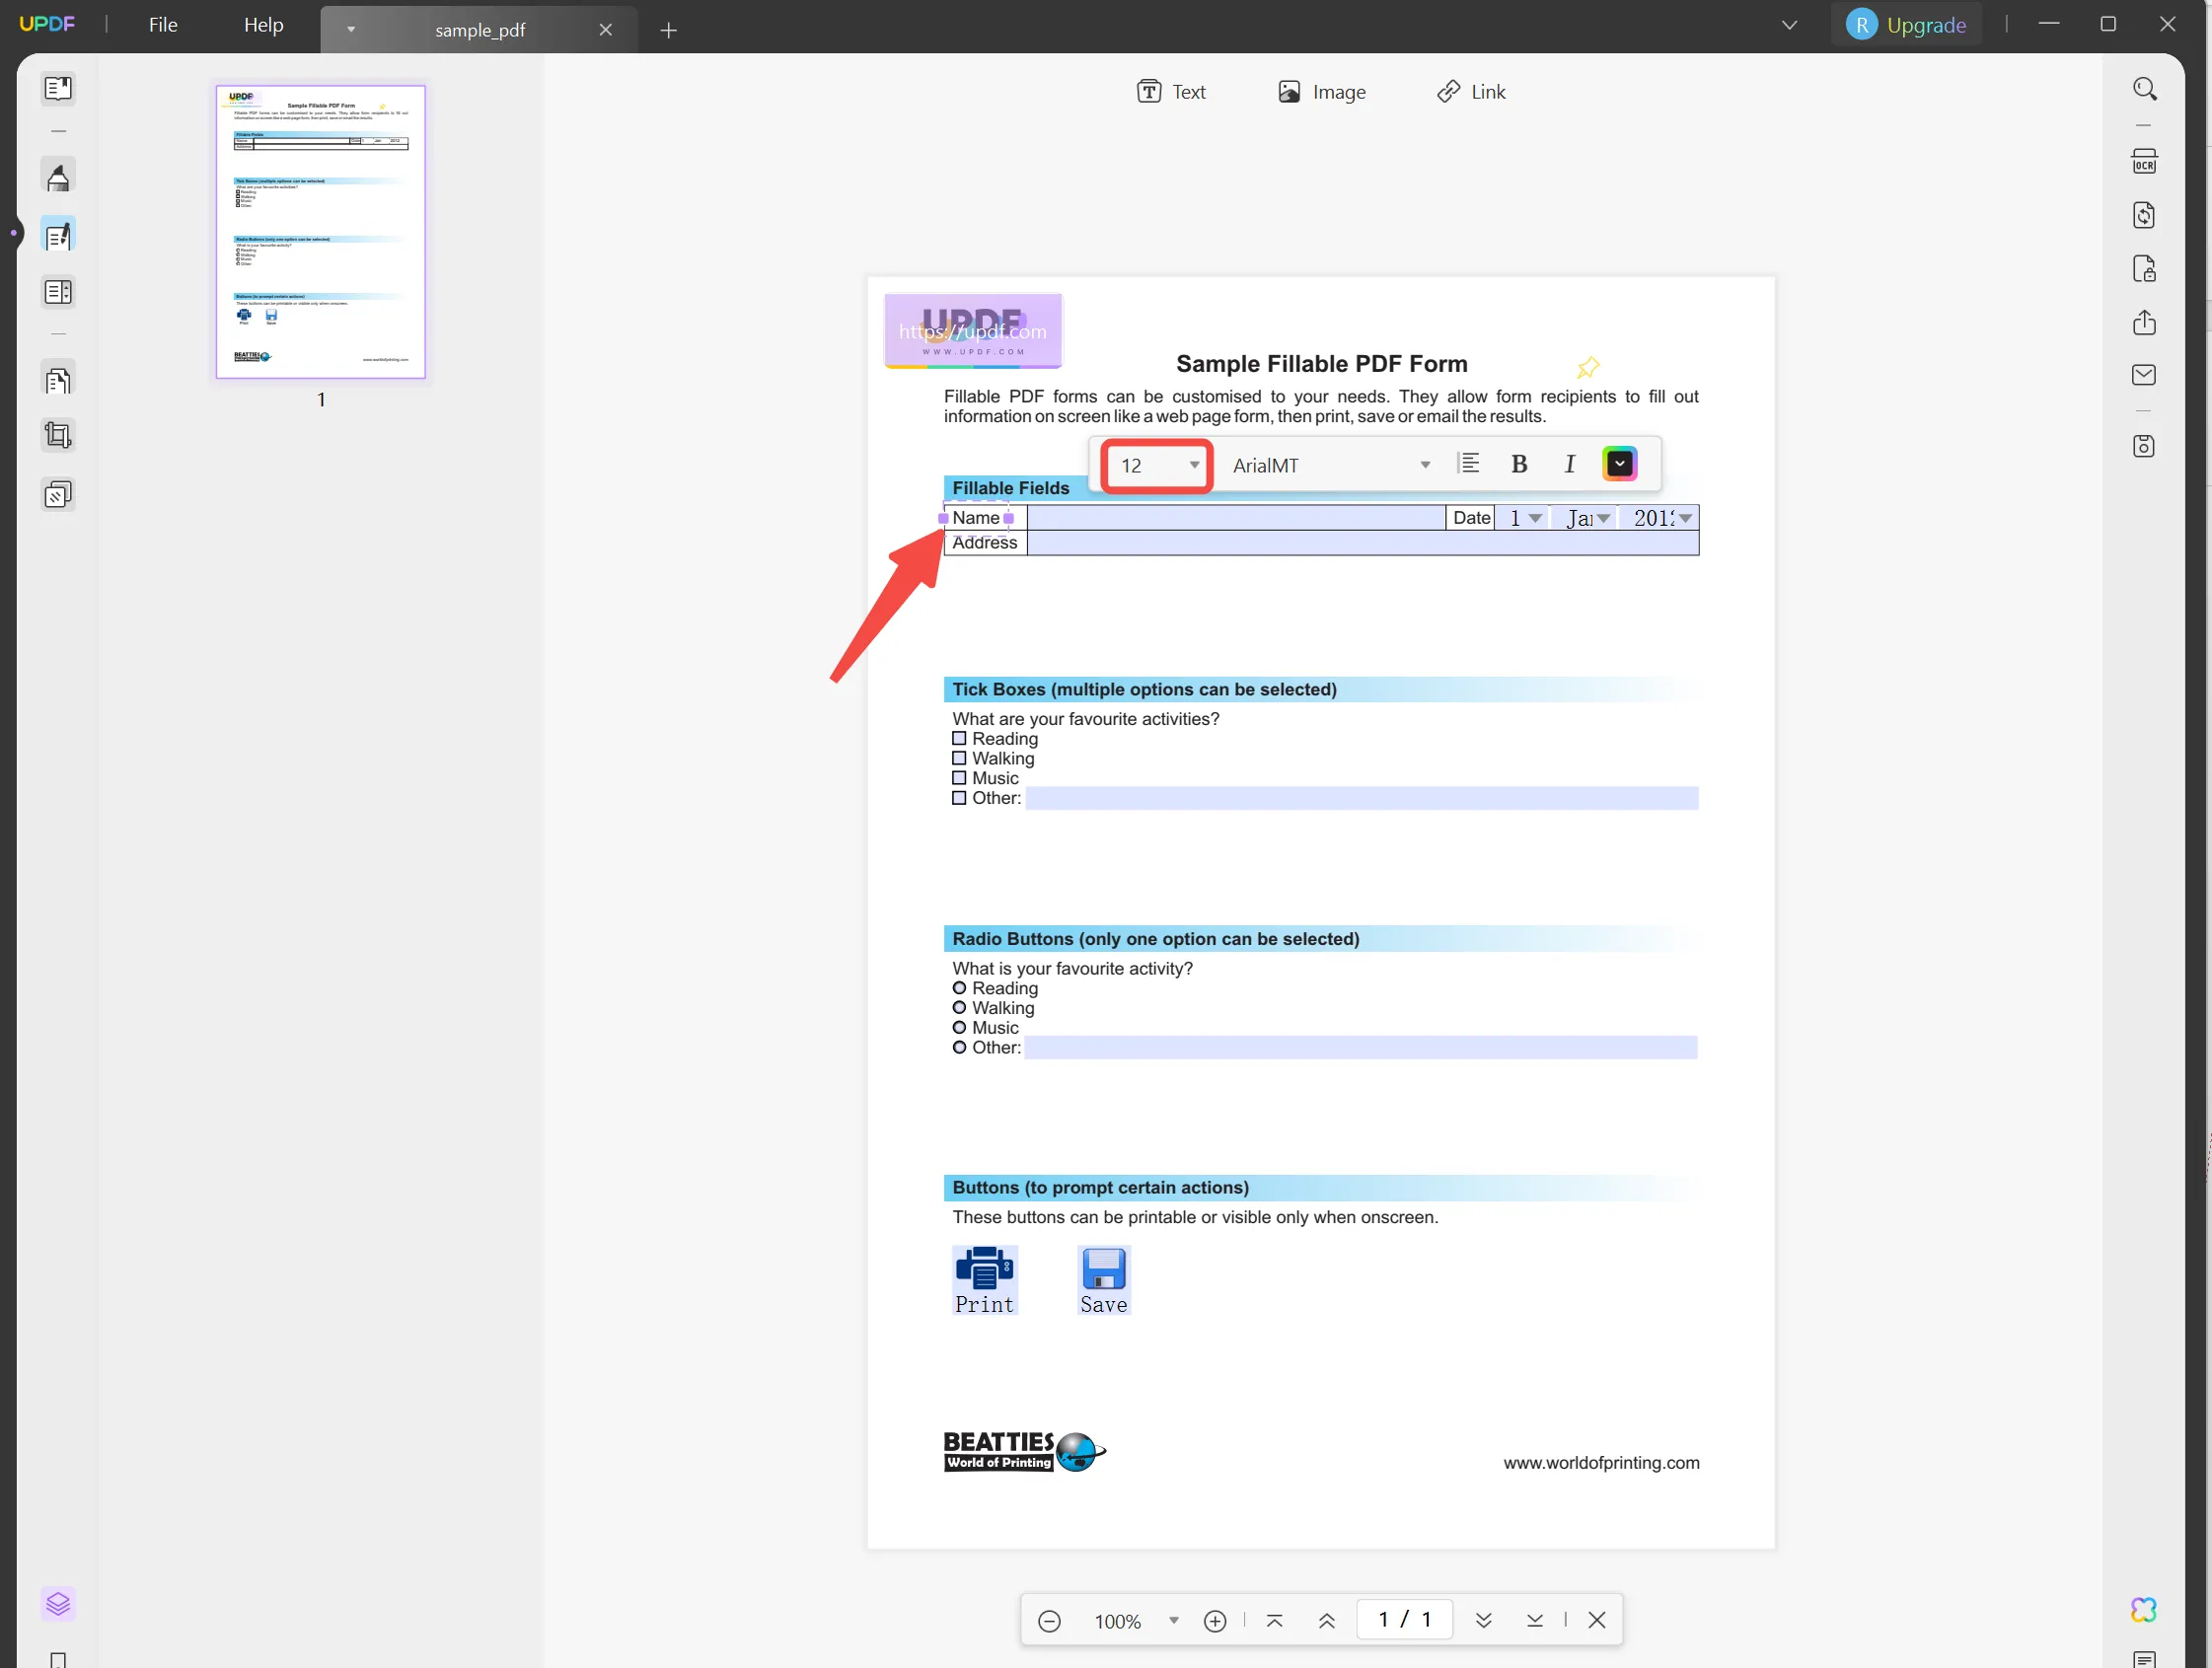Check the Music activity checkbox
The width and height of the screenshot is (2212, 1668).
tap(961, 778)
